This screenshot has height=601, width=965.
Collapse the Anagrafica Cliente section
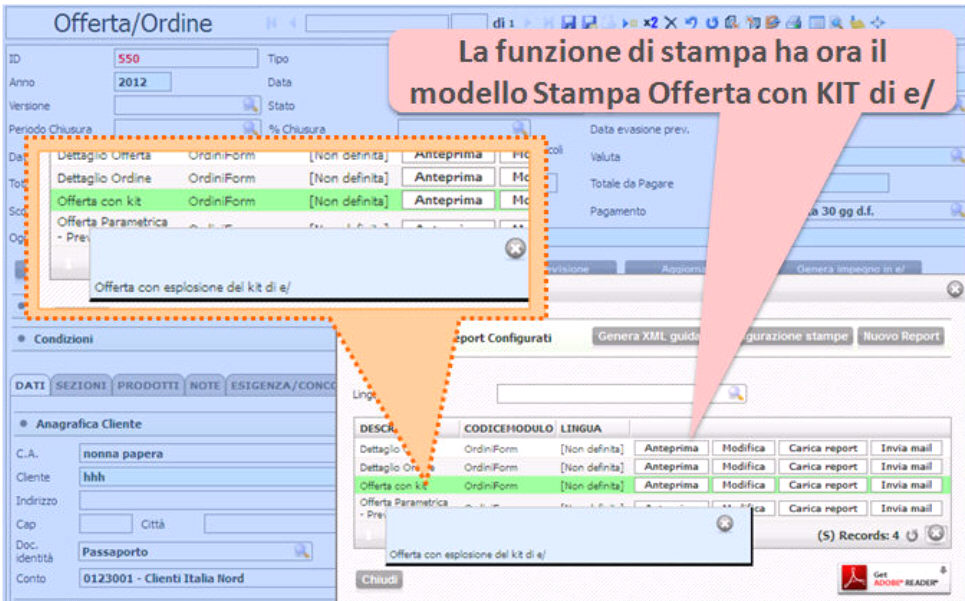pyautogui.click(x=27, y=424)
